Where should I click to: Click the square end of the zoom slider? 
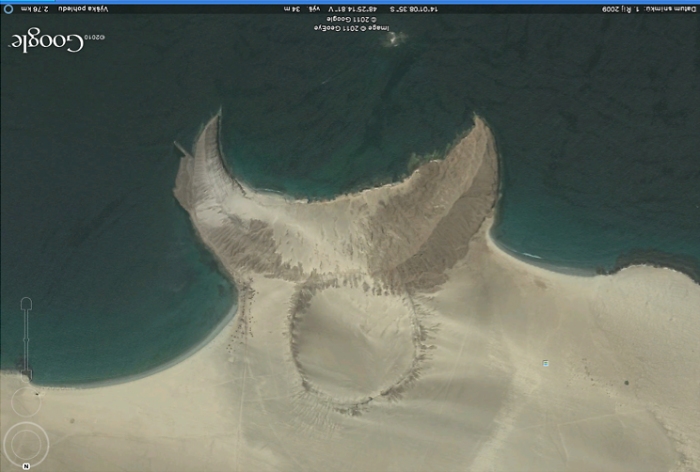point(27,374)
